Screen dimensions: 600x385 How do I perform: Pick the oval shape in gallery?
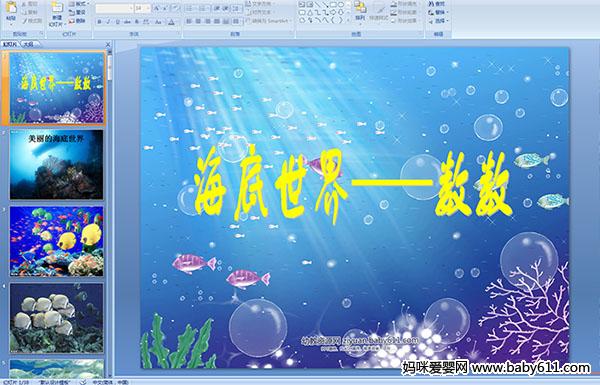(x=340, y=5)
